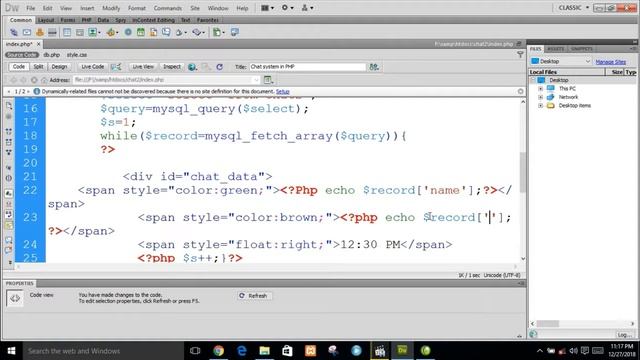
Task: Open the Commands menu
Action: (167, 8)
